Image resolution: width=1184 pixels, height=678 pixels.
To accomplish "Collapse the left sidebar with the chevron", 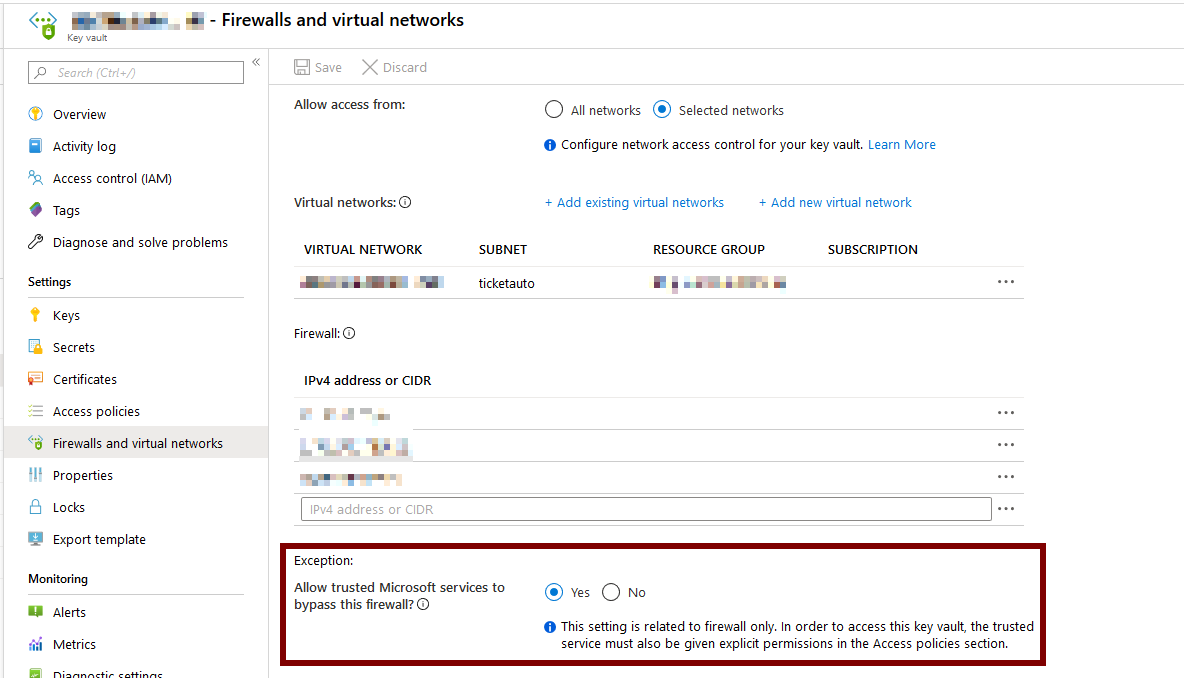I will [x=256, y=61].
